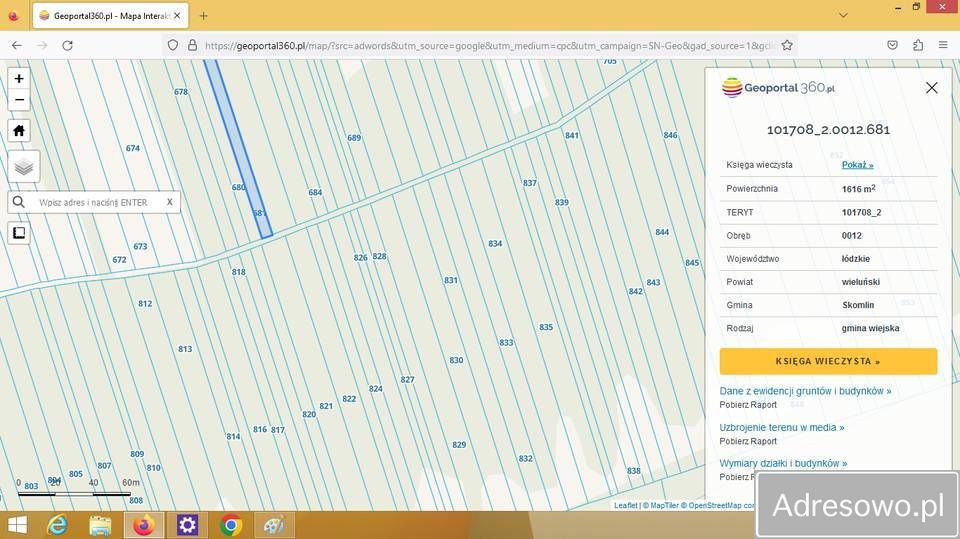Open Firefox application hamburger menu

[x=943, y=45]
